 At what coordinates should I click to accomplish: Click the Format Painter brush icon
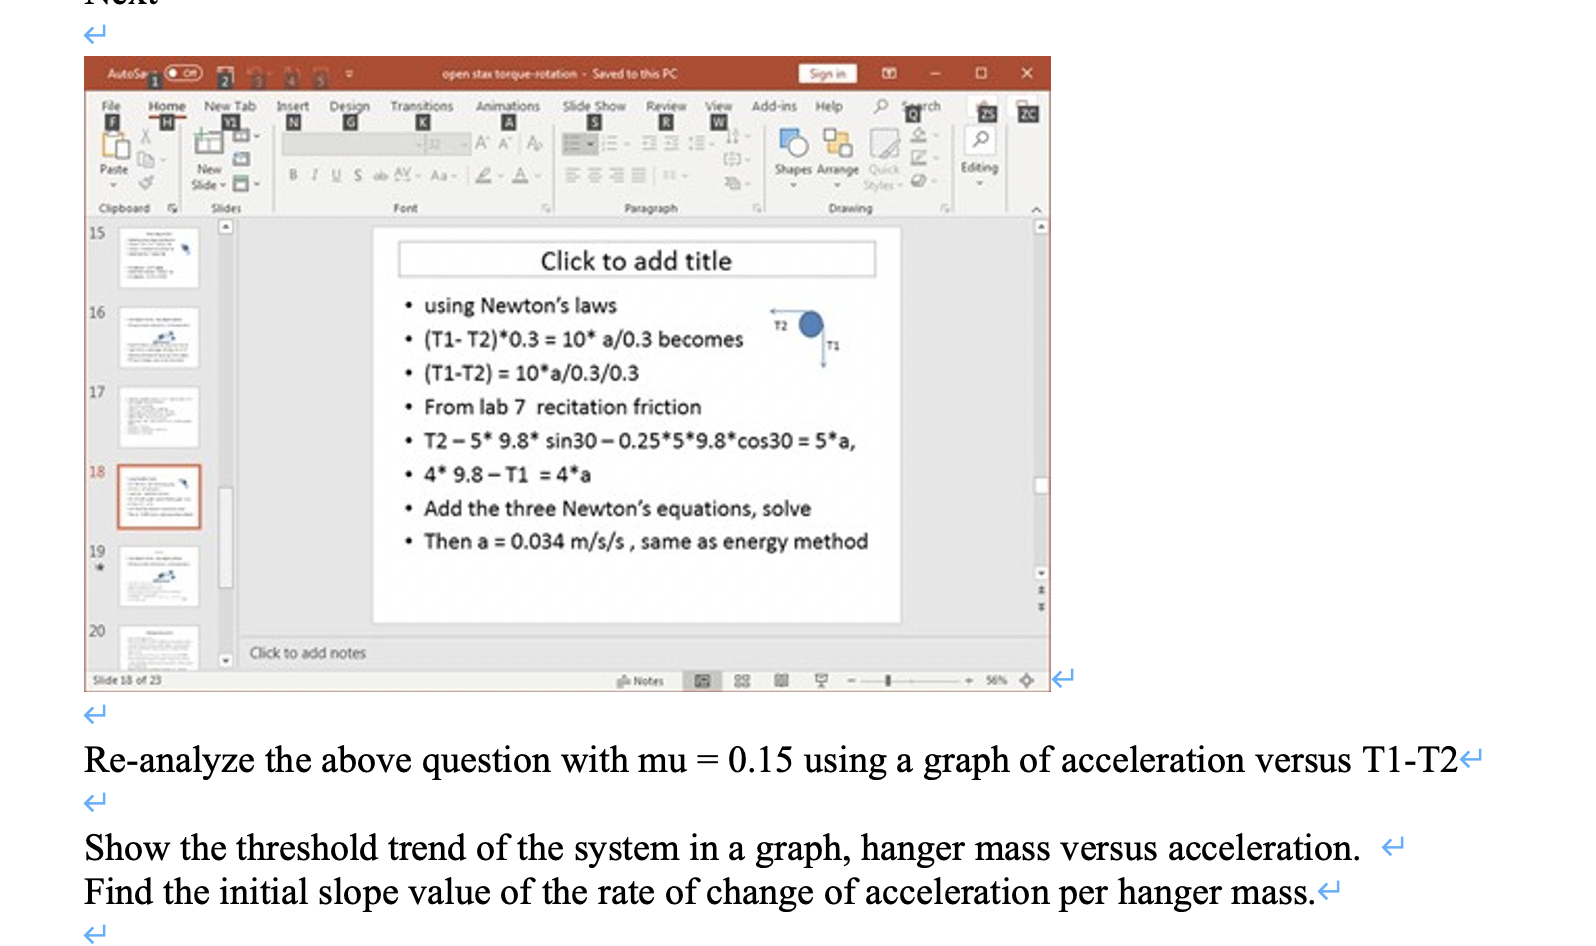pyautogui.click(x=147, y=183)
